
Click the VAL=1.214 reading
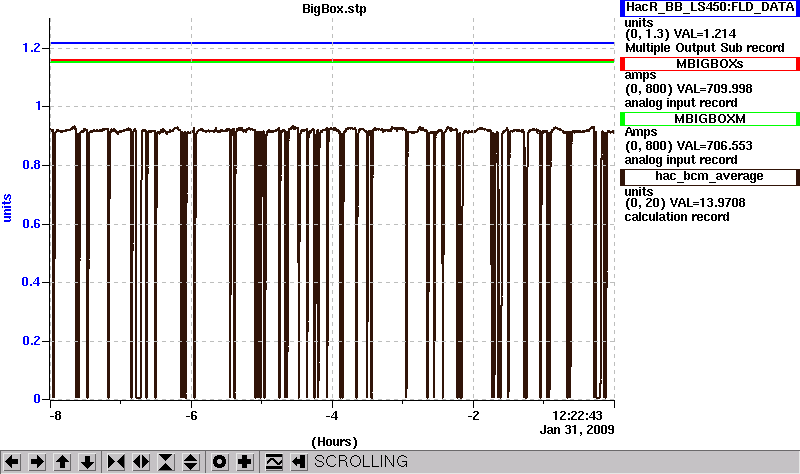coord(705,34)
